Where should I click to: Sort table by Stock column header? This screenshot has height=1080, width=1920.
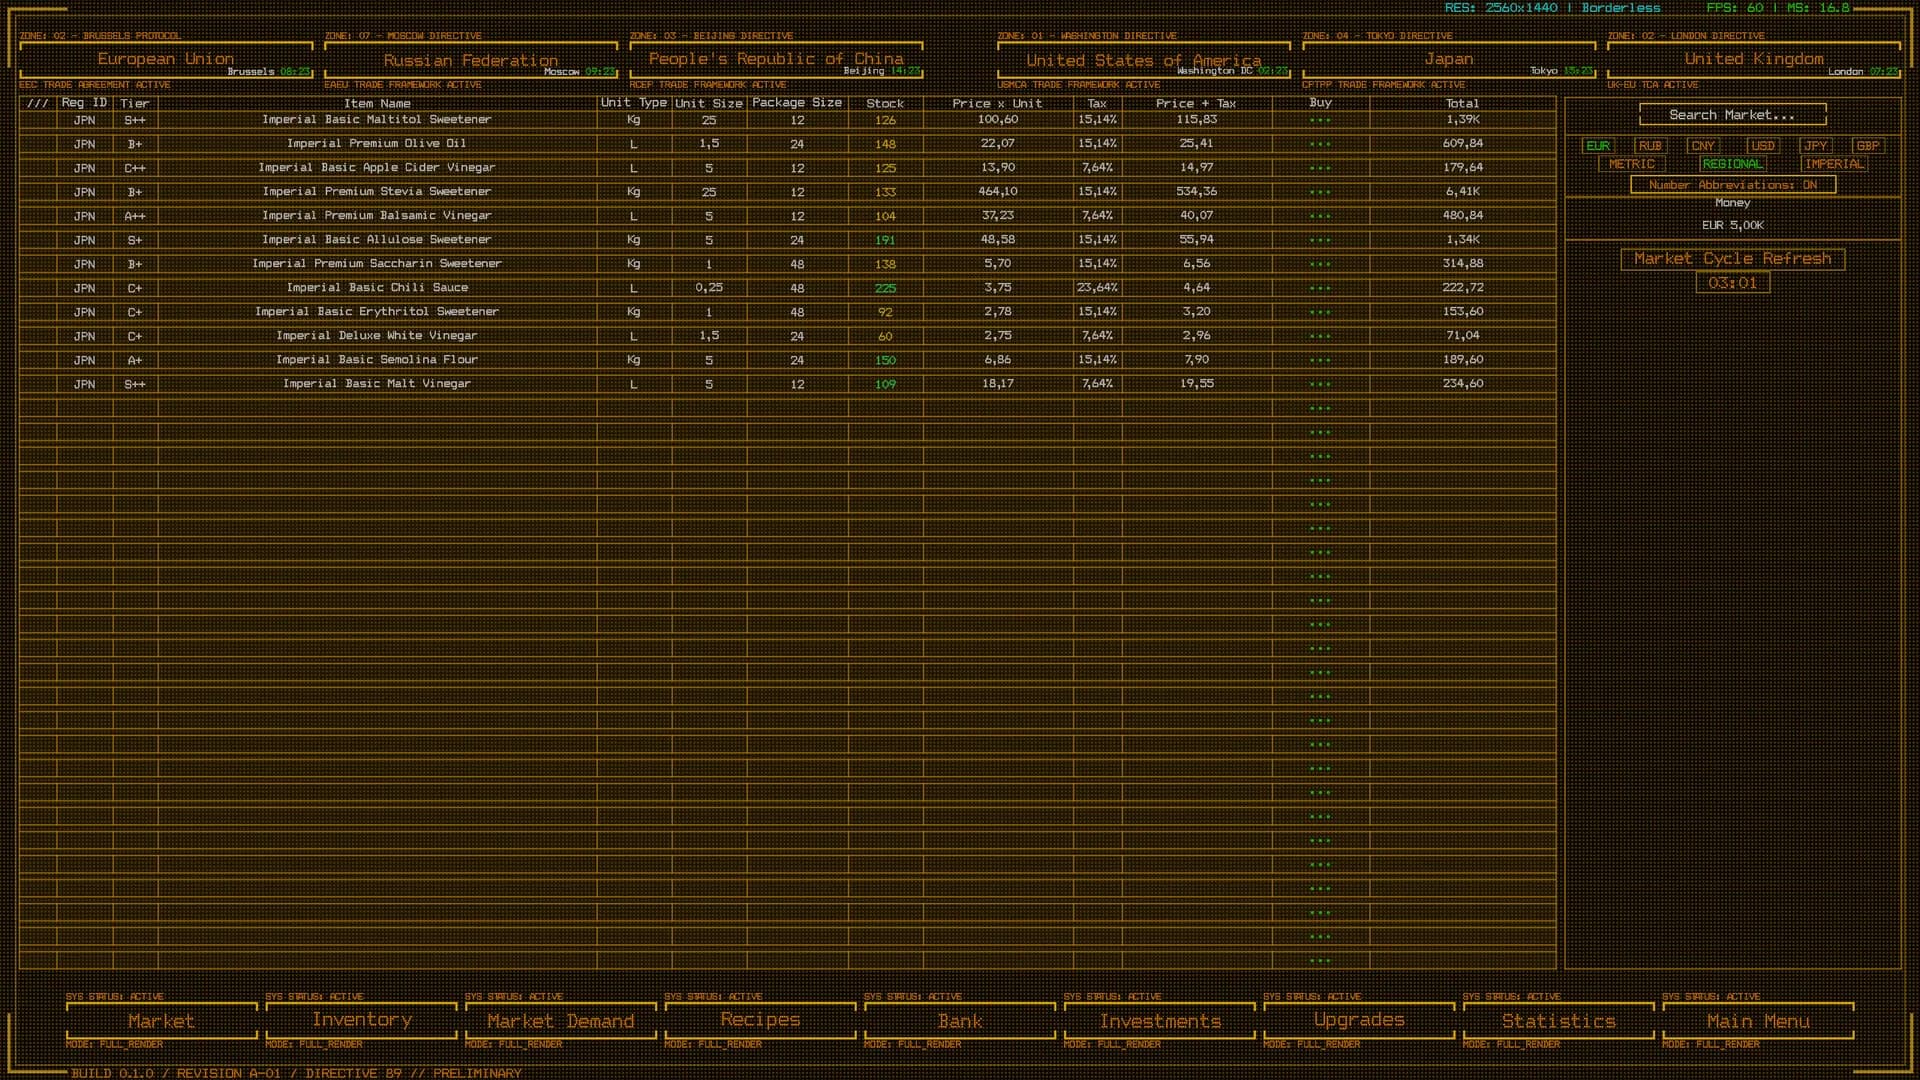pos(885,103)
